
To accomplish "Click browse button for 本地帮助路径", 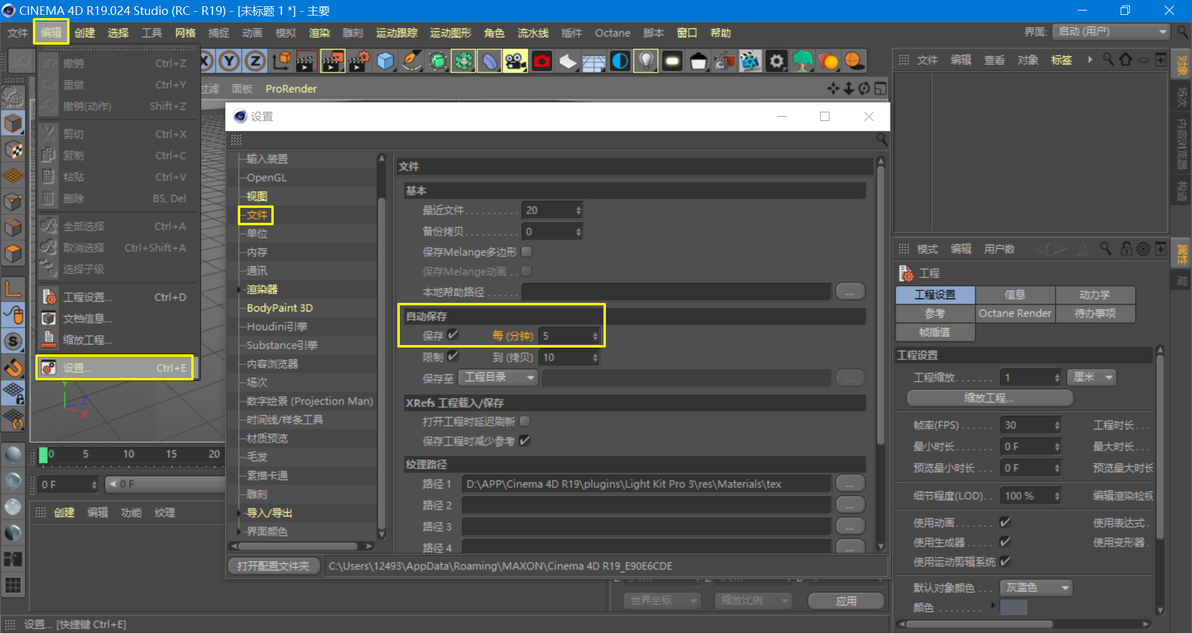I will point(850,291).
